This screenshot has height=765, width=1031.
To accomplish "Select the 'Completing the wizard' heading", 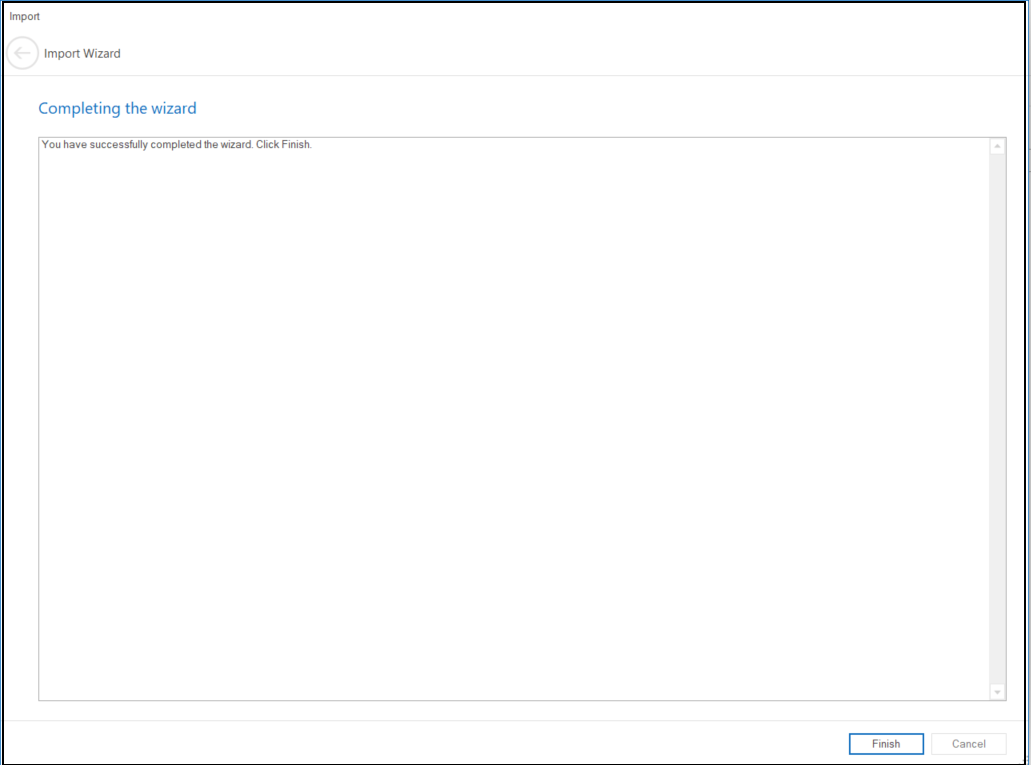I will coord(117,108).
